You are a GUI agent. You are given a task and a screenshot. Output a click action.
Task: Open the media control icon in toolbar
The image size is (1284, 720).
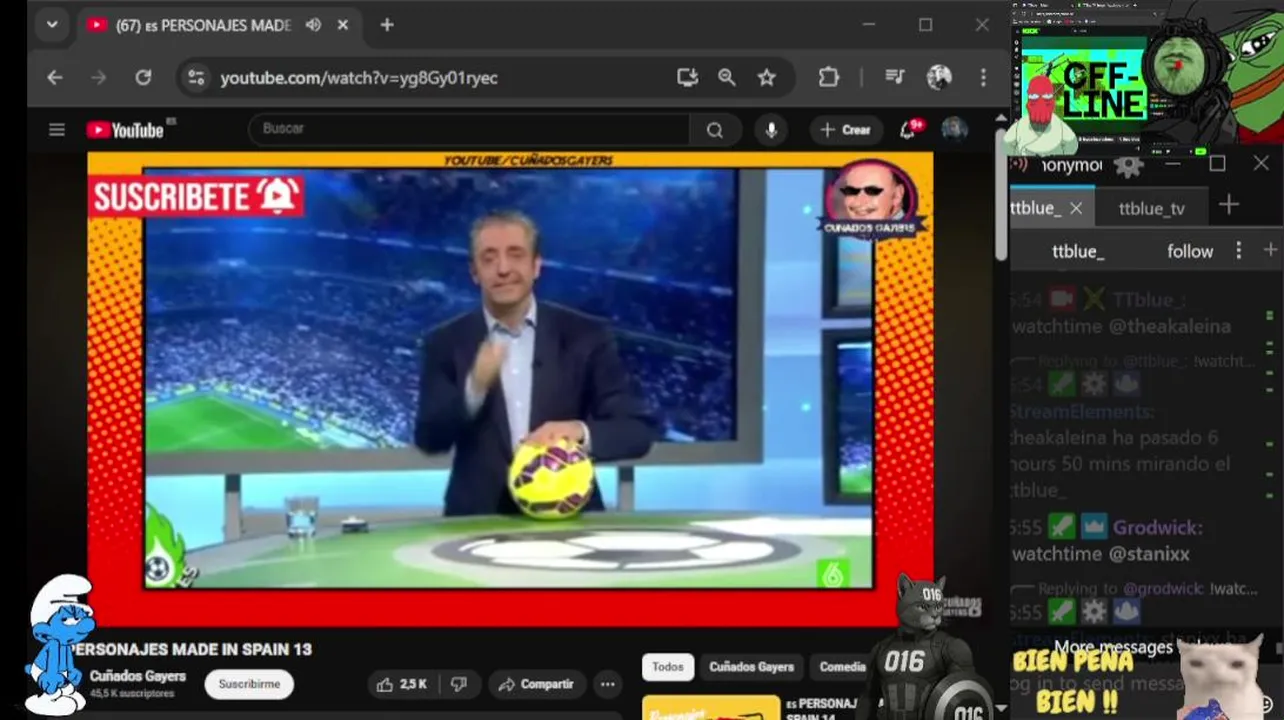[895, 77]
